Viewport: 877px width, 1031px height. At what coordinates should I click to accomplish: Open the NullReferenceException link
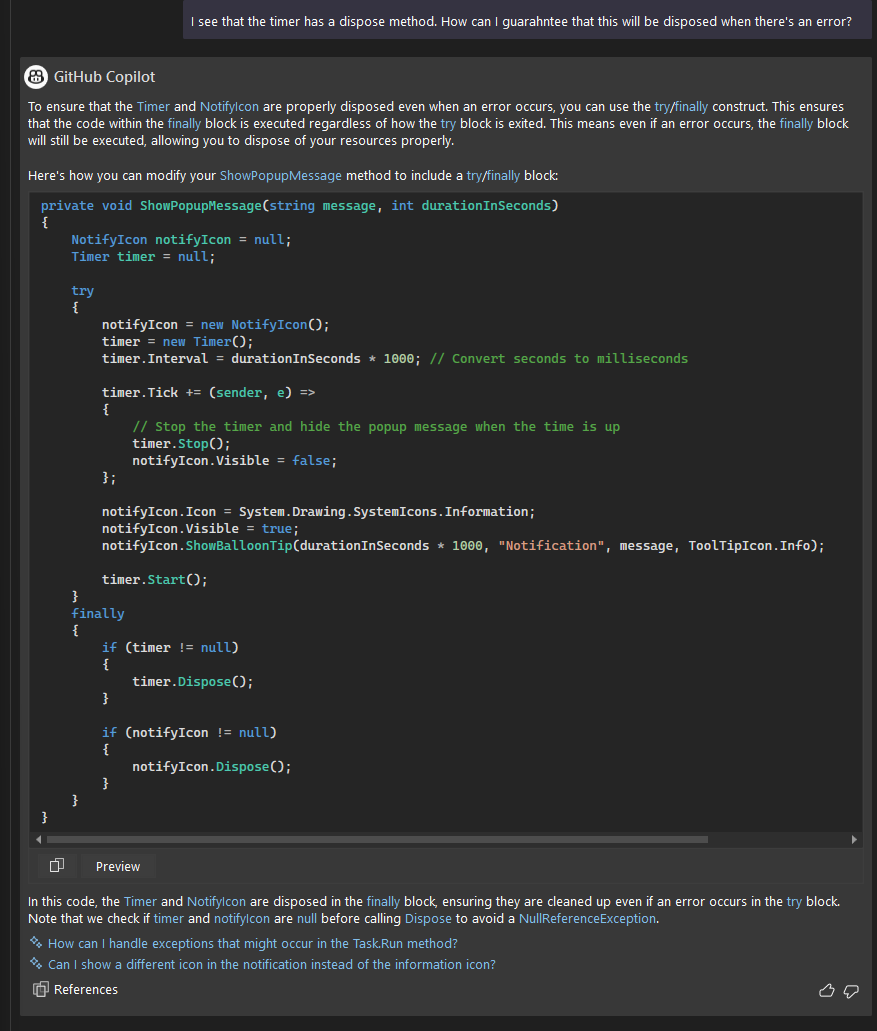pos(587,919)
